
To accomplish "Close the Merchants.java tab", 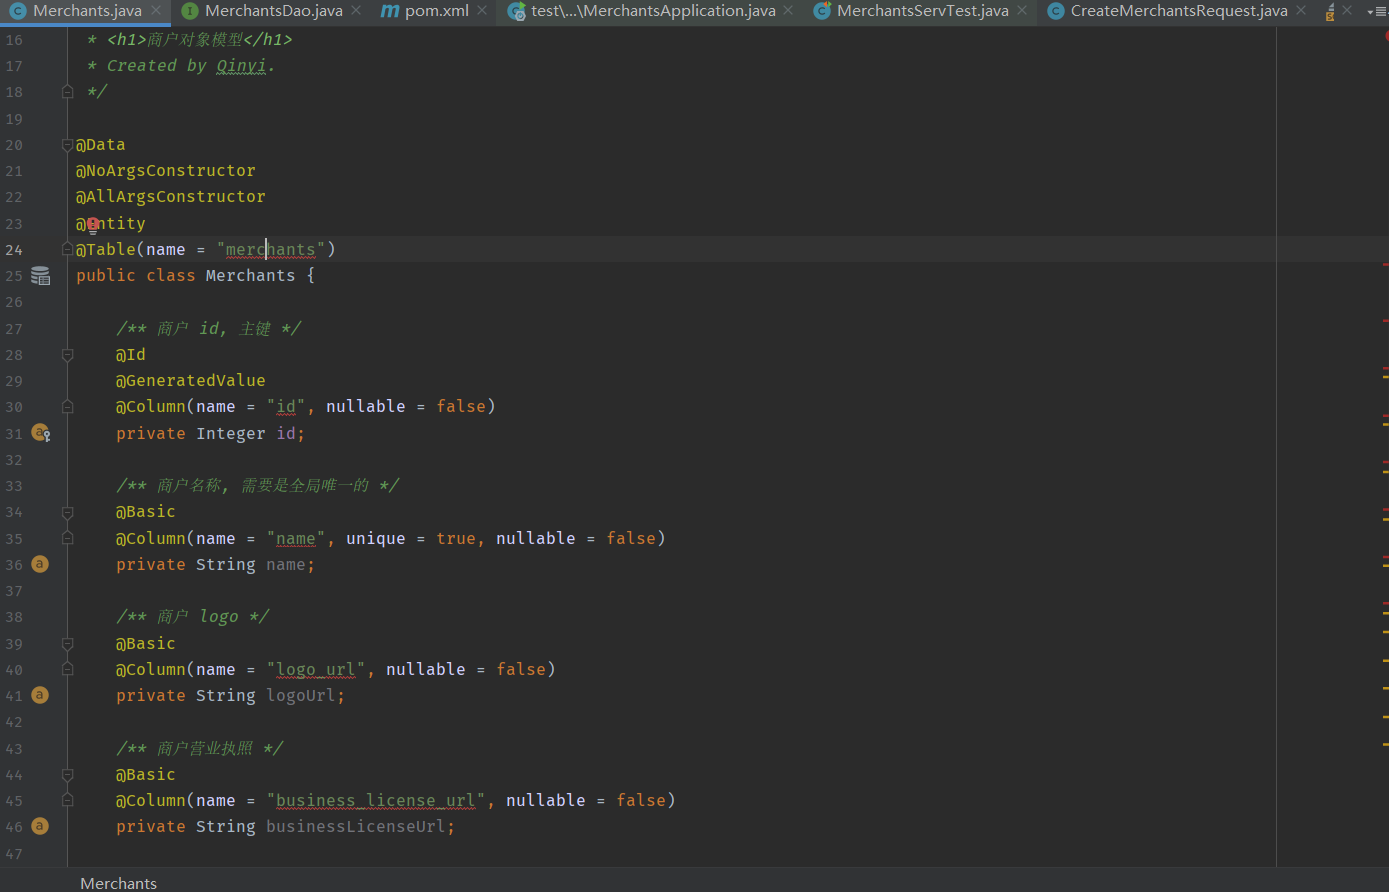I will click(x=156, y=11).
